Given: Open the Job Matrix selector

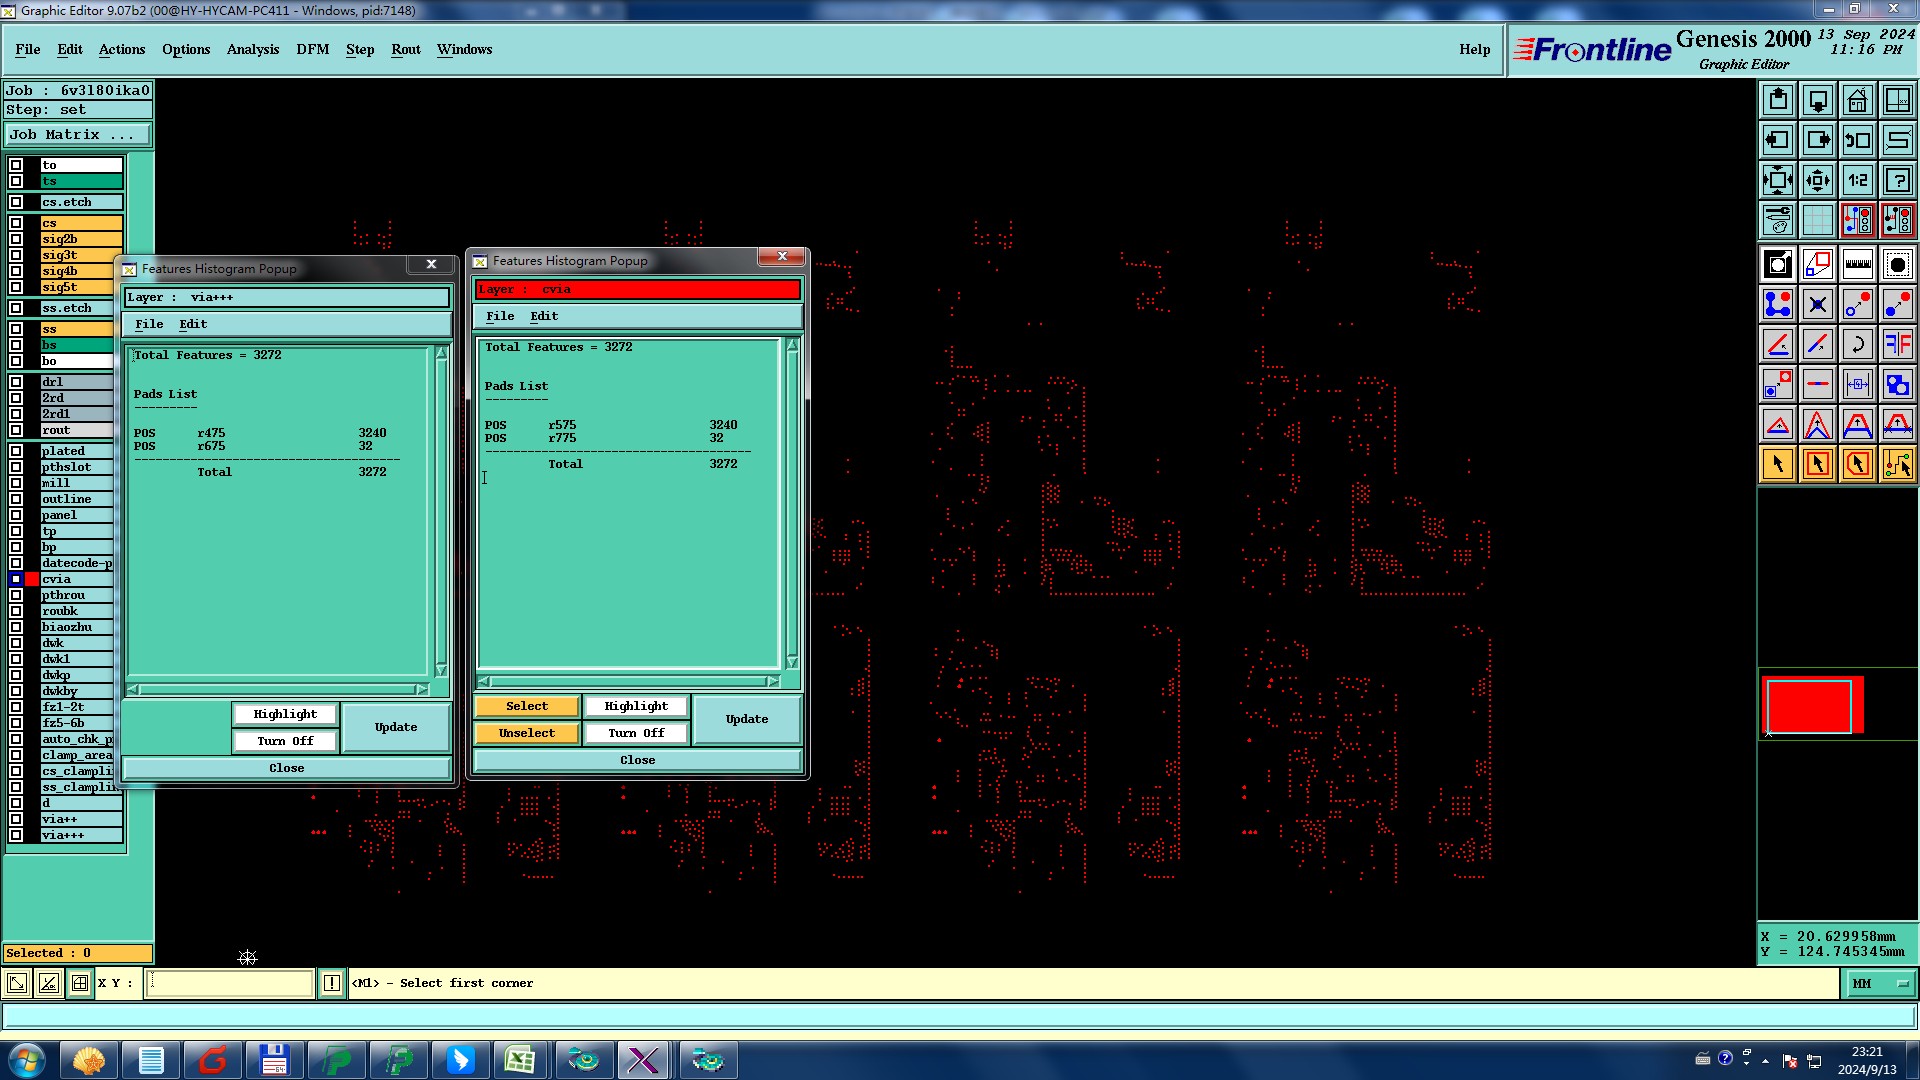Looking at the screenshot, I should pyautogui.click(x=78, y=135).
